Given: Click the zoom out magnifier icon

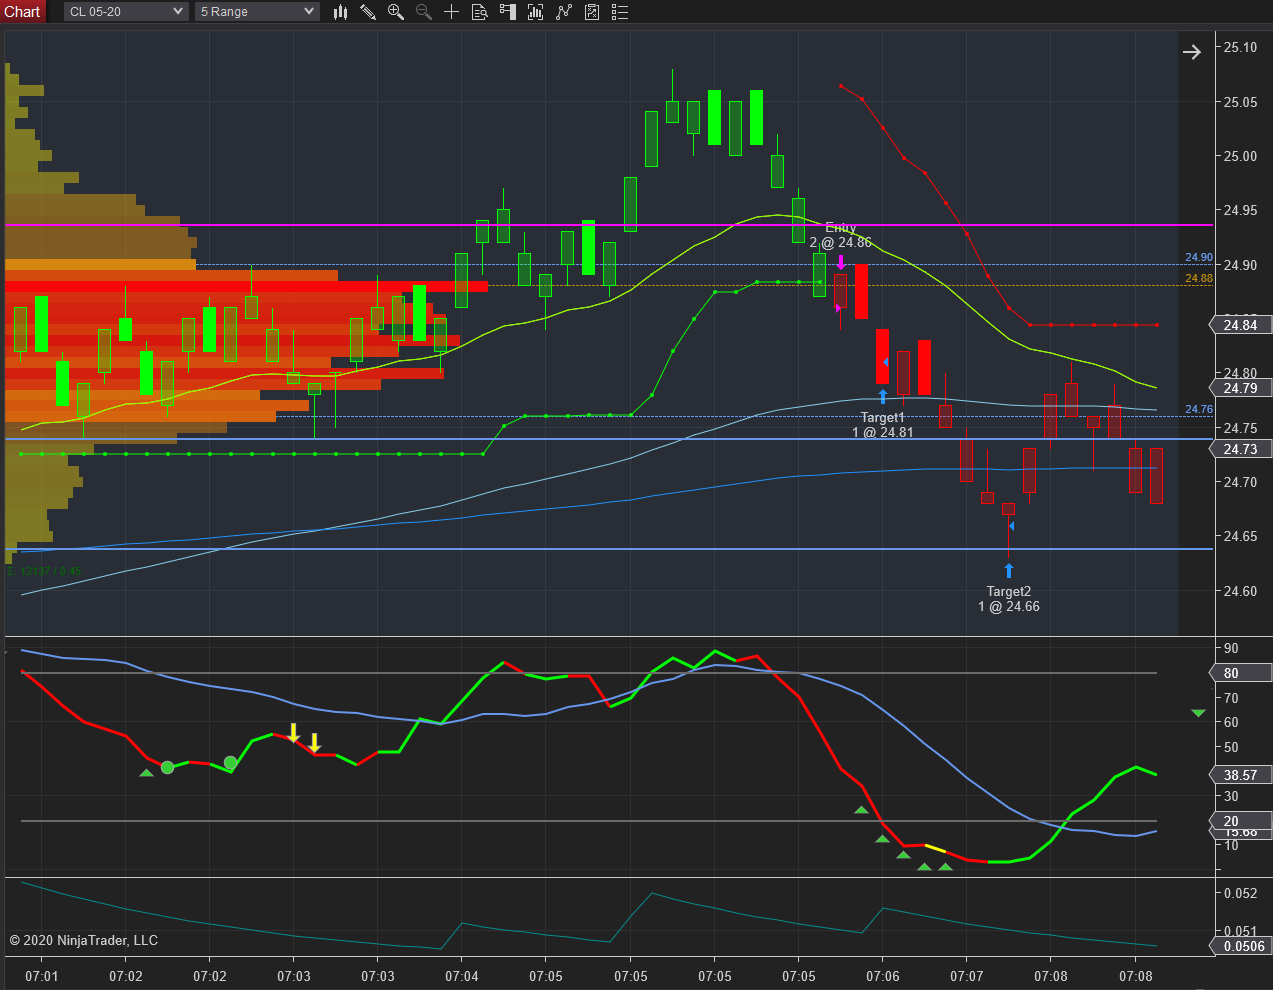Looking at the screenshot, I should tap(423, 12).
